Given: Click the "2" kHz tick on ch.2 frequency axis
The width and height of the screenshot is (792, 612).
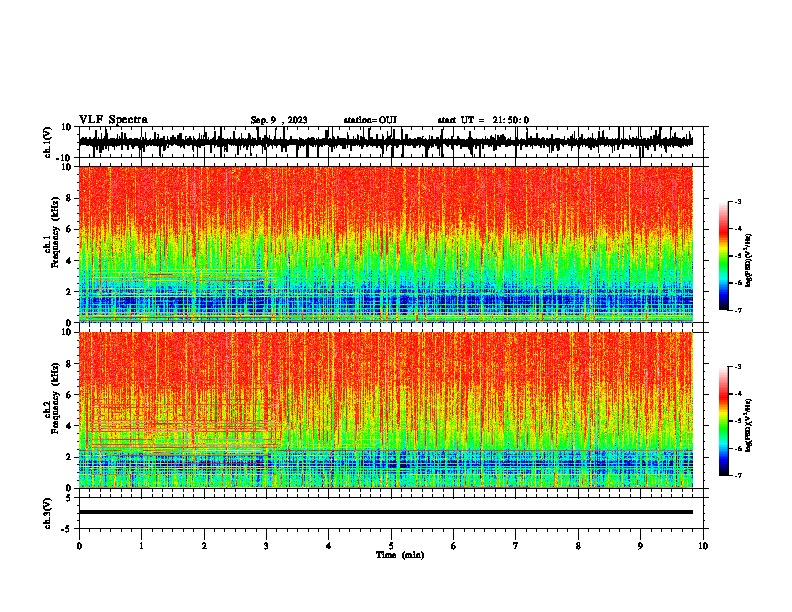Looking at the screenshot, I should [x=69, y=457].
